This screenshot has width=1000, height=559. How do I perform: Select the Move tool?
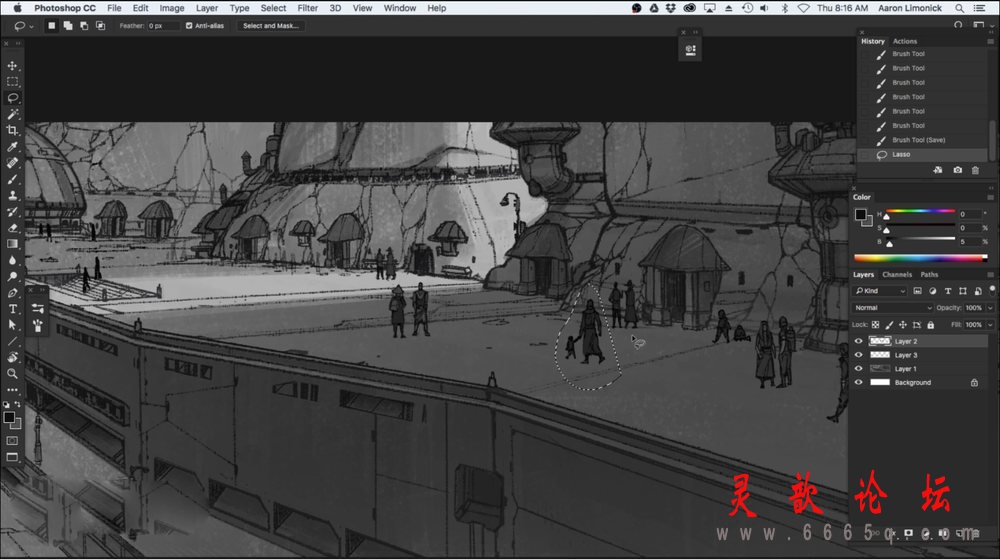[12, 66]
